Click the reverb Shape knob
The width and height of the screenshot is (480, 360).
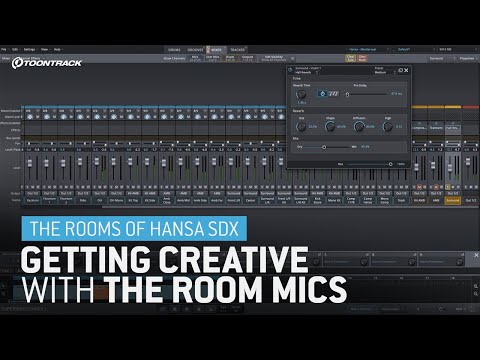pyautogui.click(x=330, y=127)
